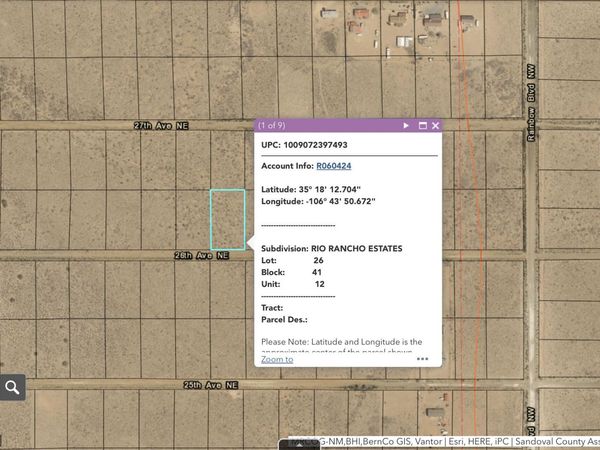Screen dimensions: 600x450
Task: Maximize the parcel info popup
Action: (x=422, y=126)
